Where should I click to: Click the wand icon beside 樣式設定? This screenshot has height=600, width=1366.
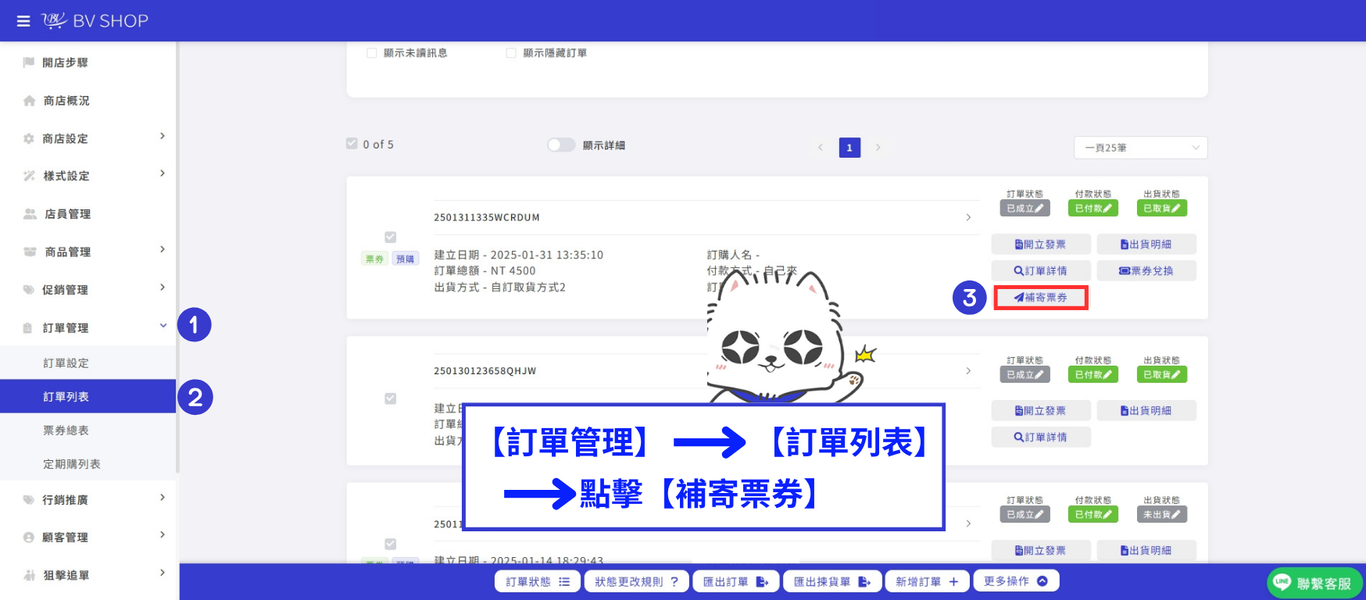[x=29, y=176]
